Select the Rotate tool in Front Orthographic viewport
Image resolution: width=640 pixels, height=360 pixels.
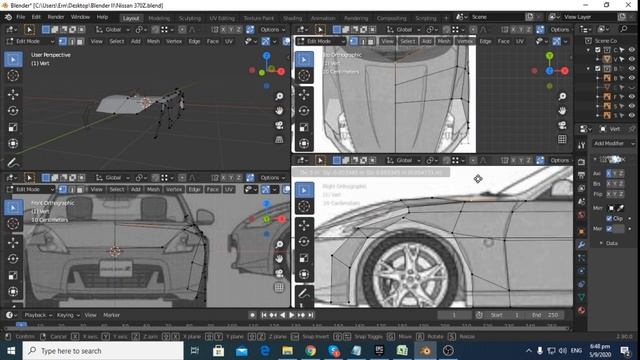(x=13, y=259)
